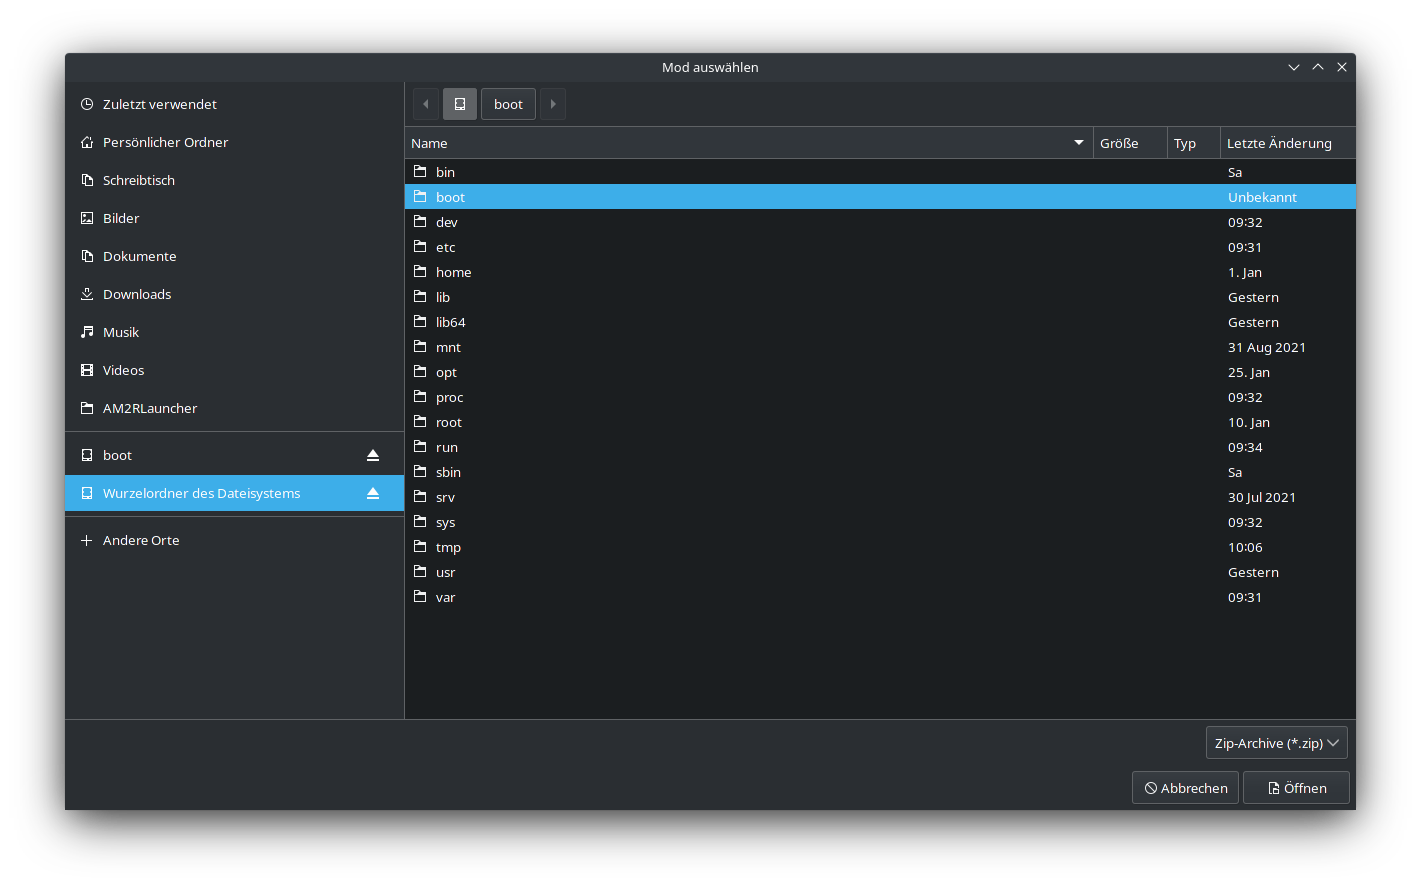Click the clock icon beside Zuletzt verwendet
The height and width of the screenshot is (887, 1421).
[85, 104]
